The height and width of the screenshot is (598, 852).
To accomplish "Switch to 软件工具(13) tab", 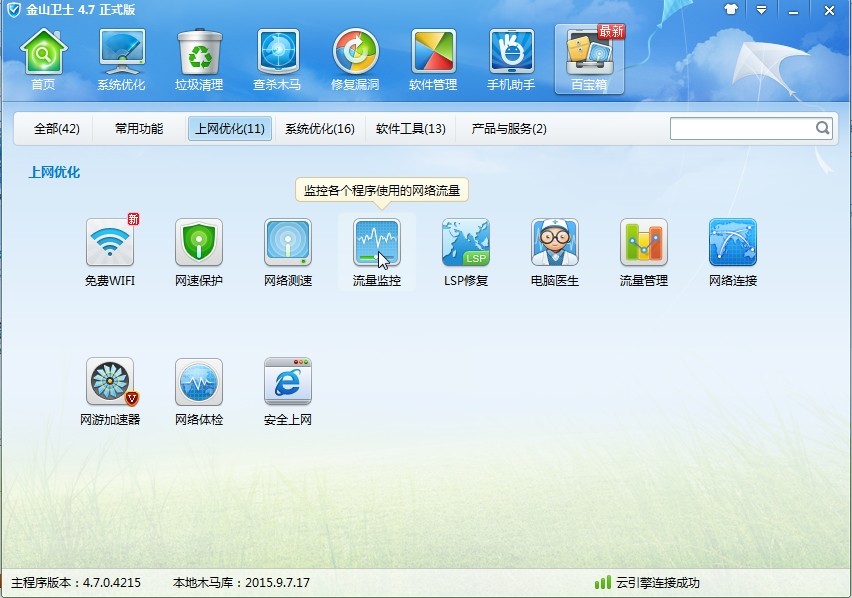I will pyautogui.click(x=411, y=129).
